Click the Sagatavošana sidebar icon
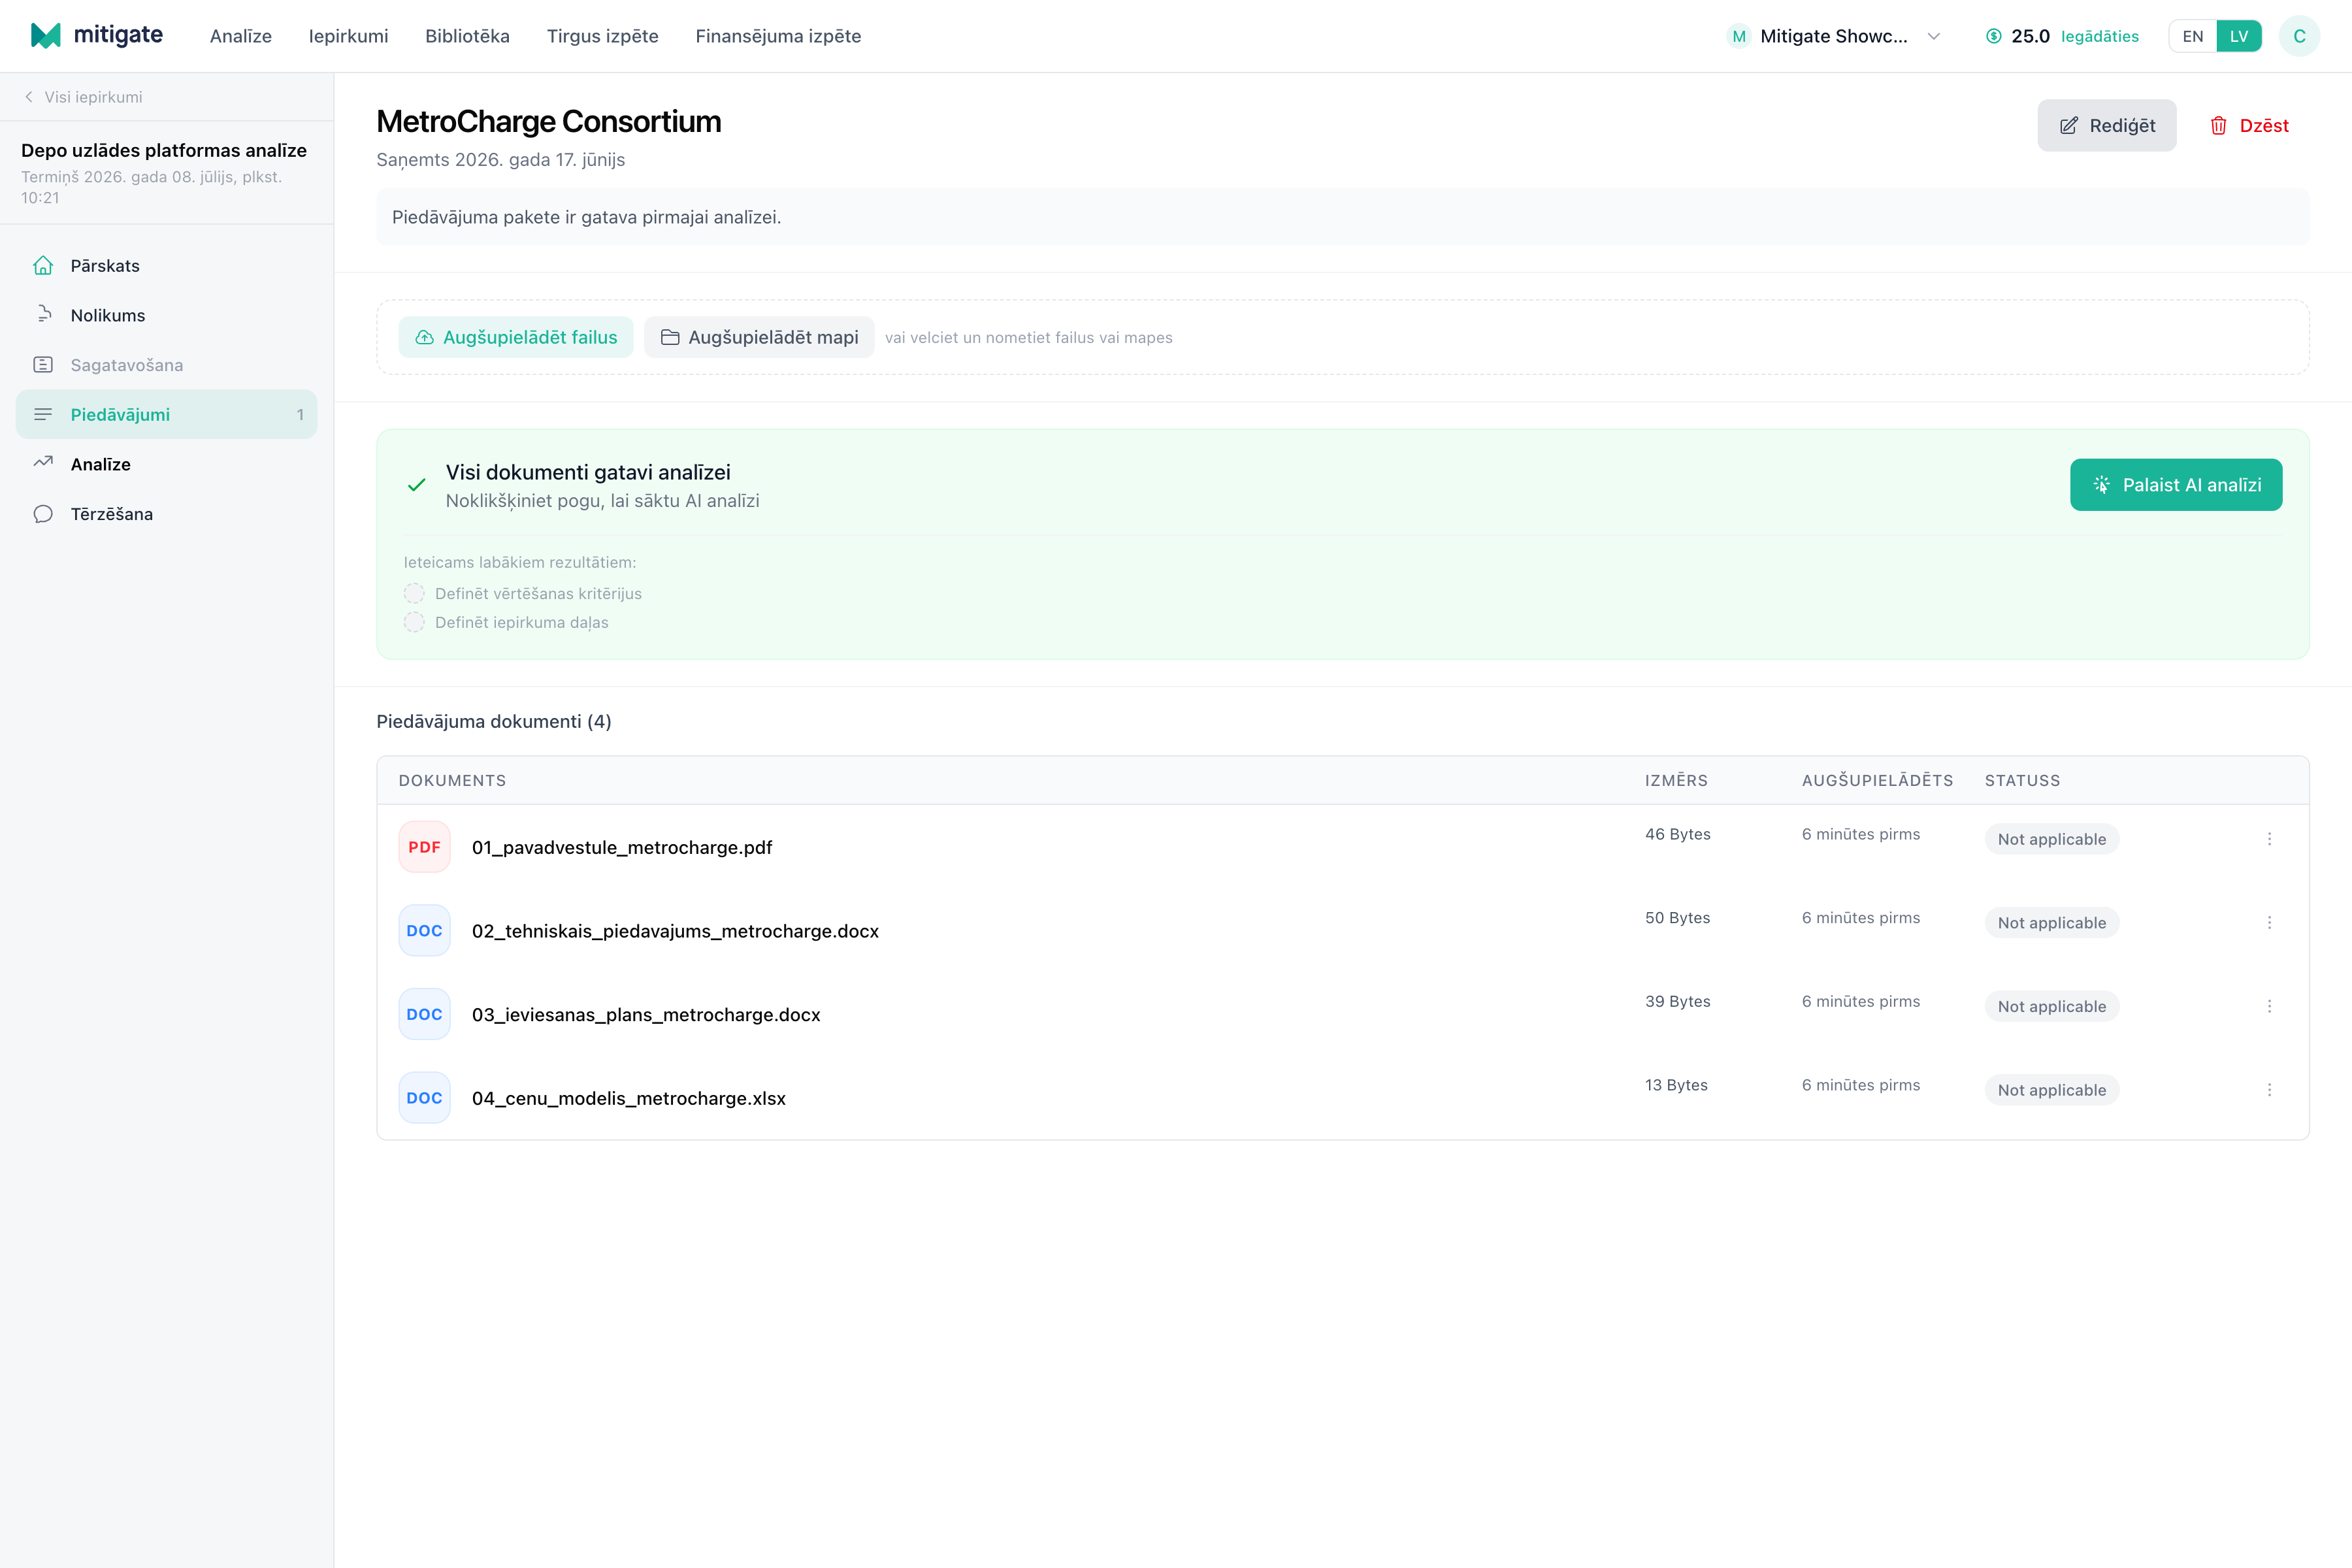This screenshot has height=1568, width=2352. tap(43, 365)
